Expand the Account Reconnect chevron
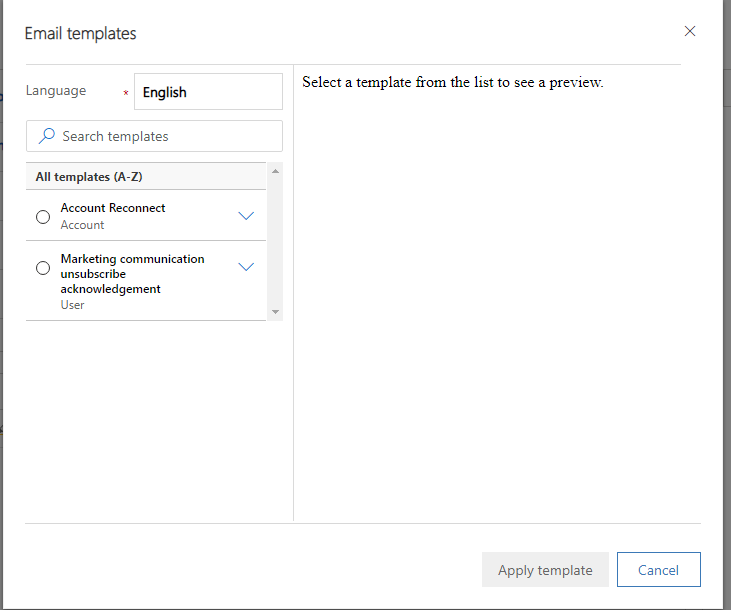731x610 pixels. (x=246, y=215)
